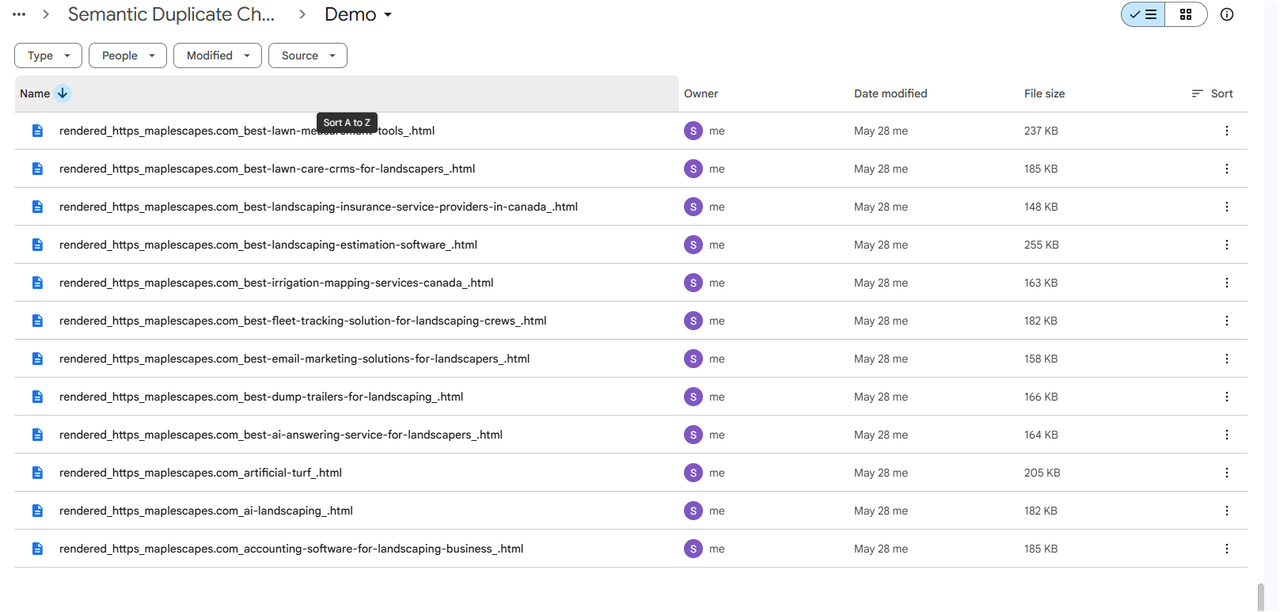Switch to list layout view
The height and width of the screenshot is (612, 1280).
[x=1143, y=14]
